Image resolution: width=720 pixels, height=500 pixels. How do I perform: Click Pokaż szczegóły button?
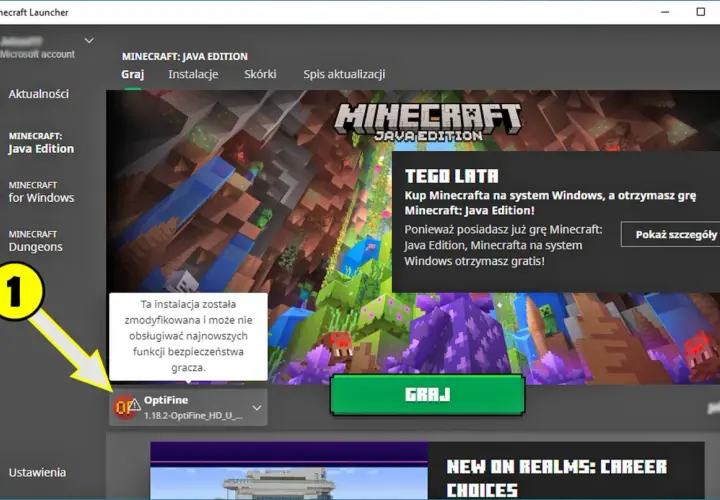pos(672,235)
